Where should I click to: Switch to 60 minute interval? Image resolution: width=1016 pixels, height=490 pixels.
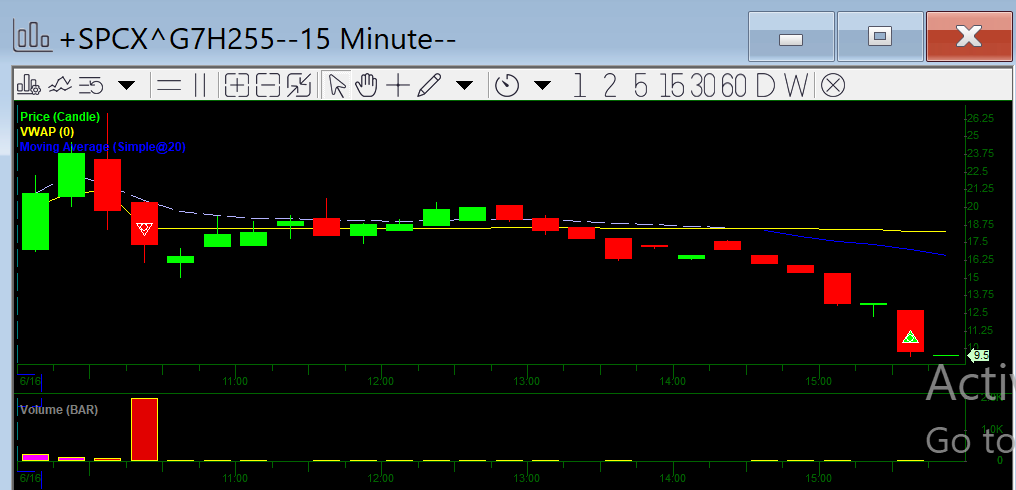point(734,85)
